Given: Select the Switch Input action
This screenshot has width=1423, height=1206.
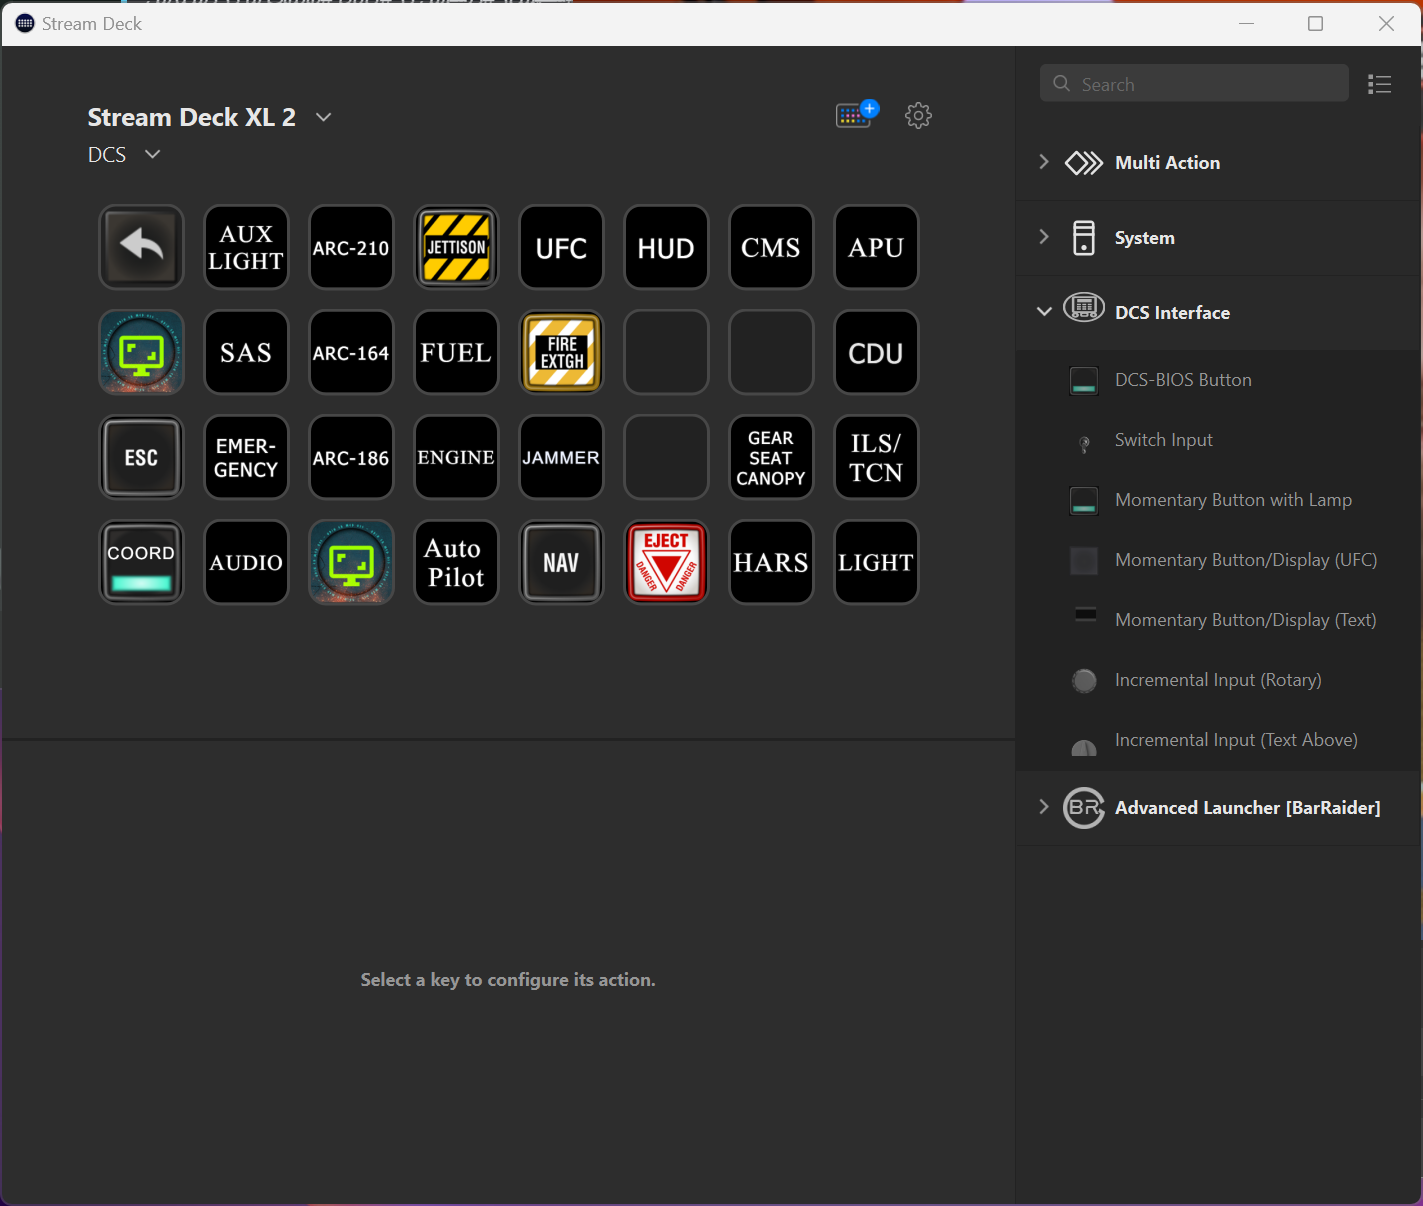Looking at the screenshot, I should 1163,440.
